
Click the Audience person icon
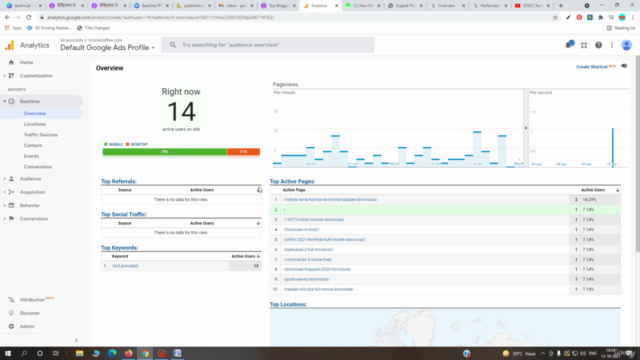11,179
